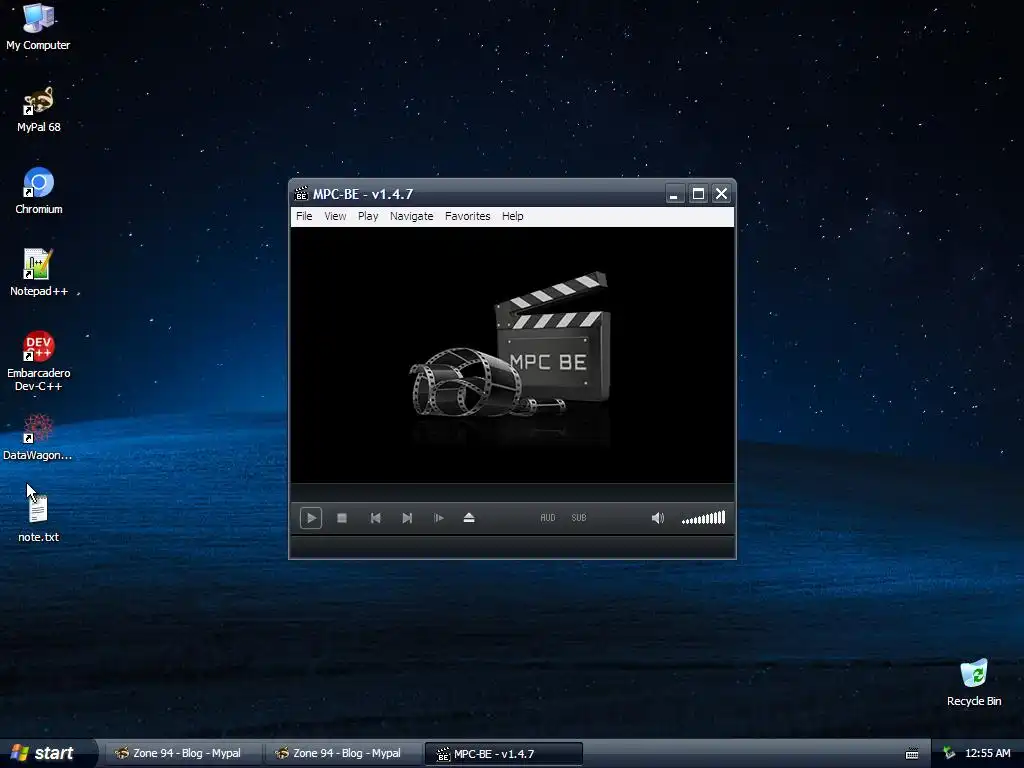Switch to first Zone 94 Mypal taskbar button
Image resolution: width=1024 pixels, height=768 pixels.
[x=184, y=754]
